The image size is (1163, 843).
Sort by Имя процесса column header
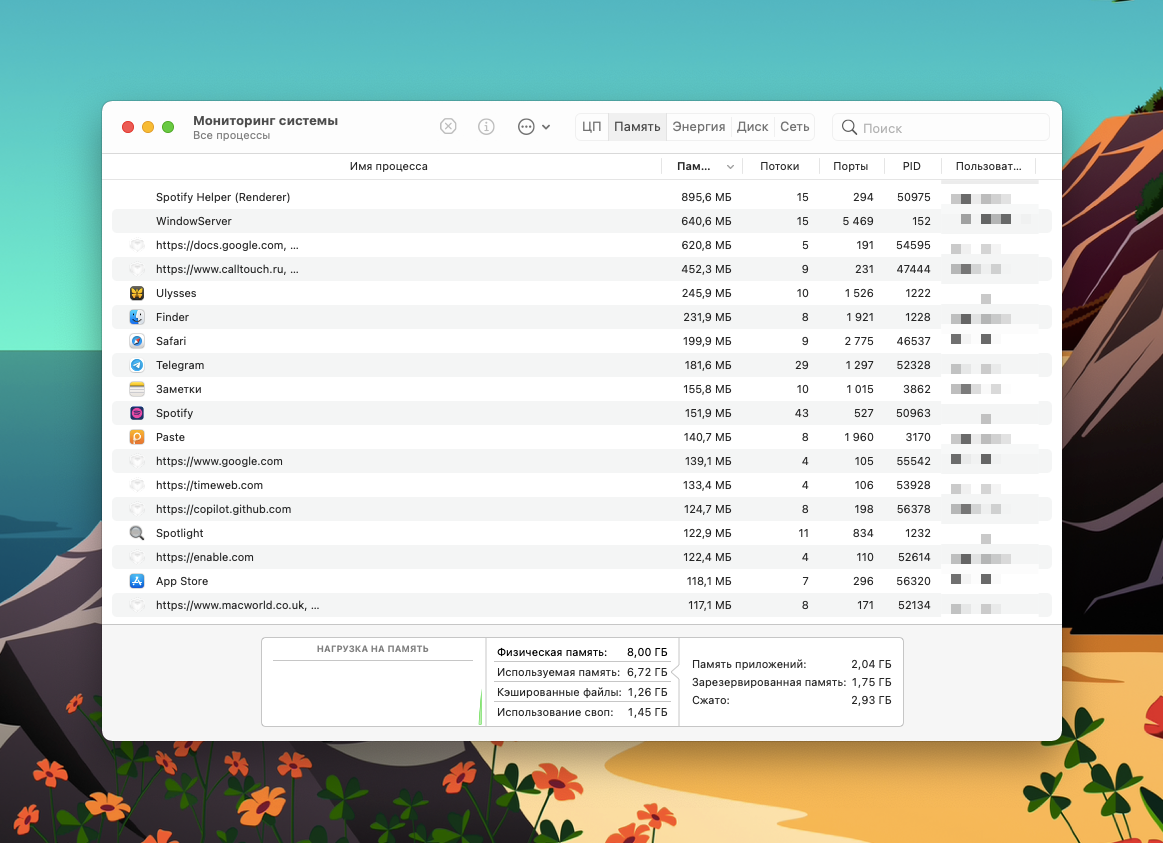pyautogui.click(x=389, y=166)
